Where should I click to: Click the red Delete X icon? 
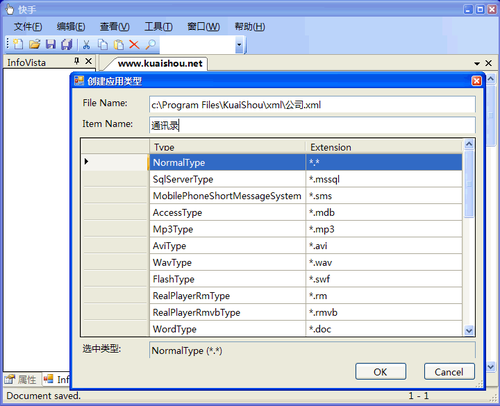(x=134, y=44)
